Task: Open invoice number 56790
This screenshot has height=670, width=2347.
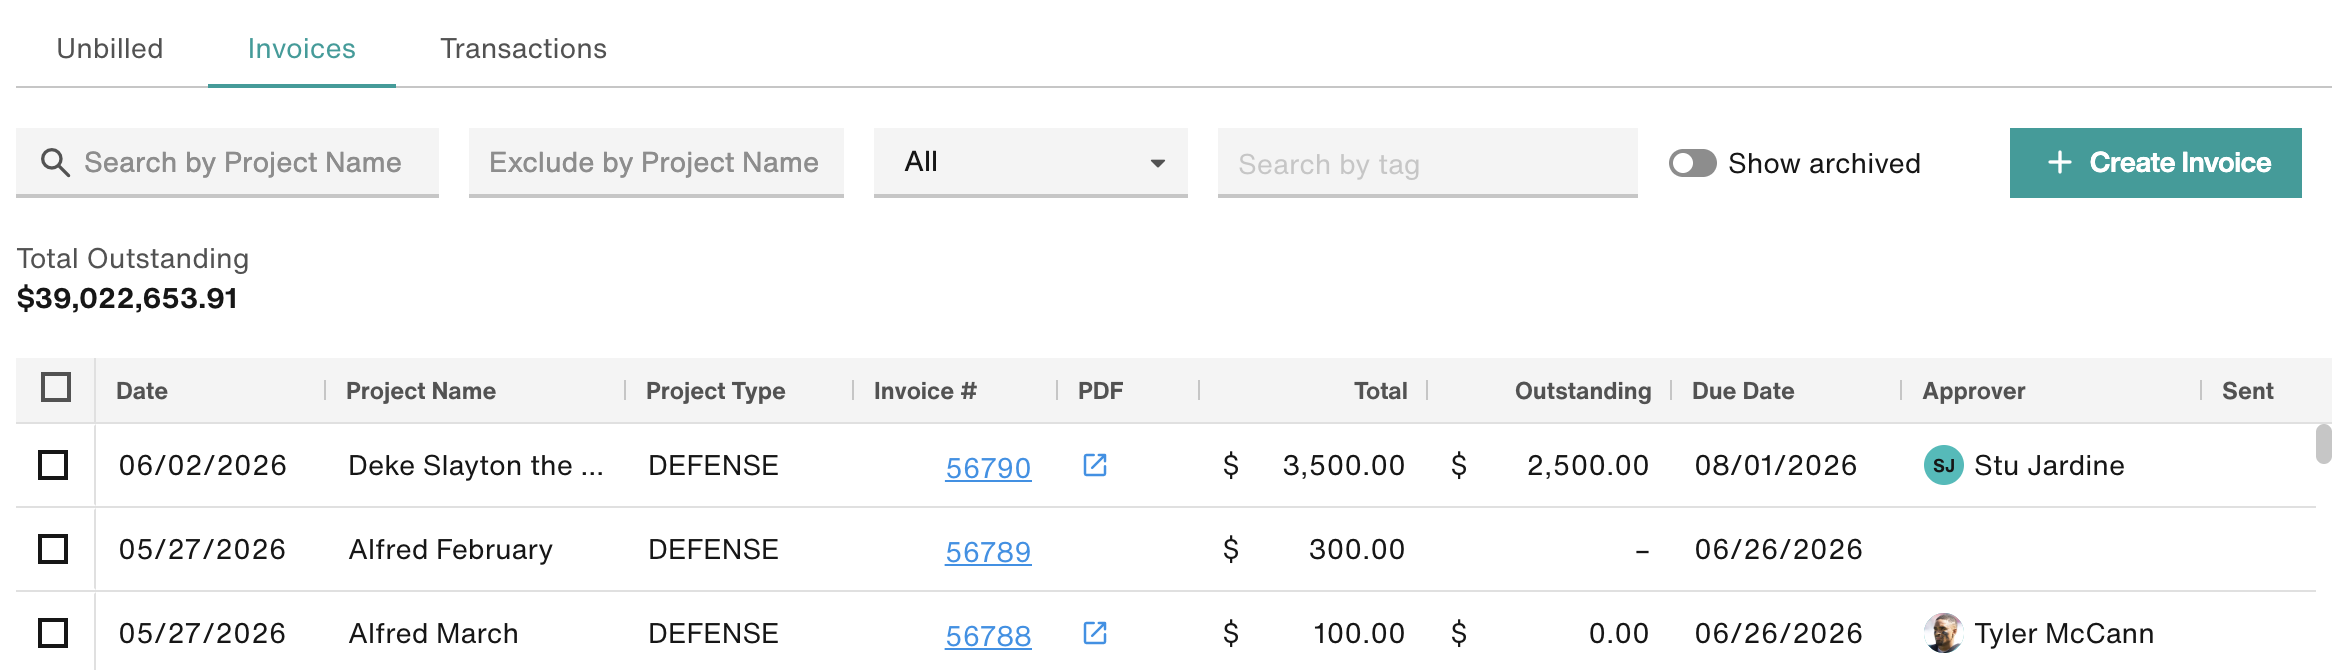Action: [987, 467]
